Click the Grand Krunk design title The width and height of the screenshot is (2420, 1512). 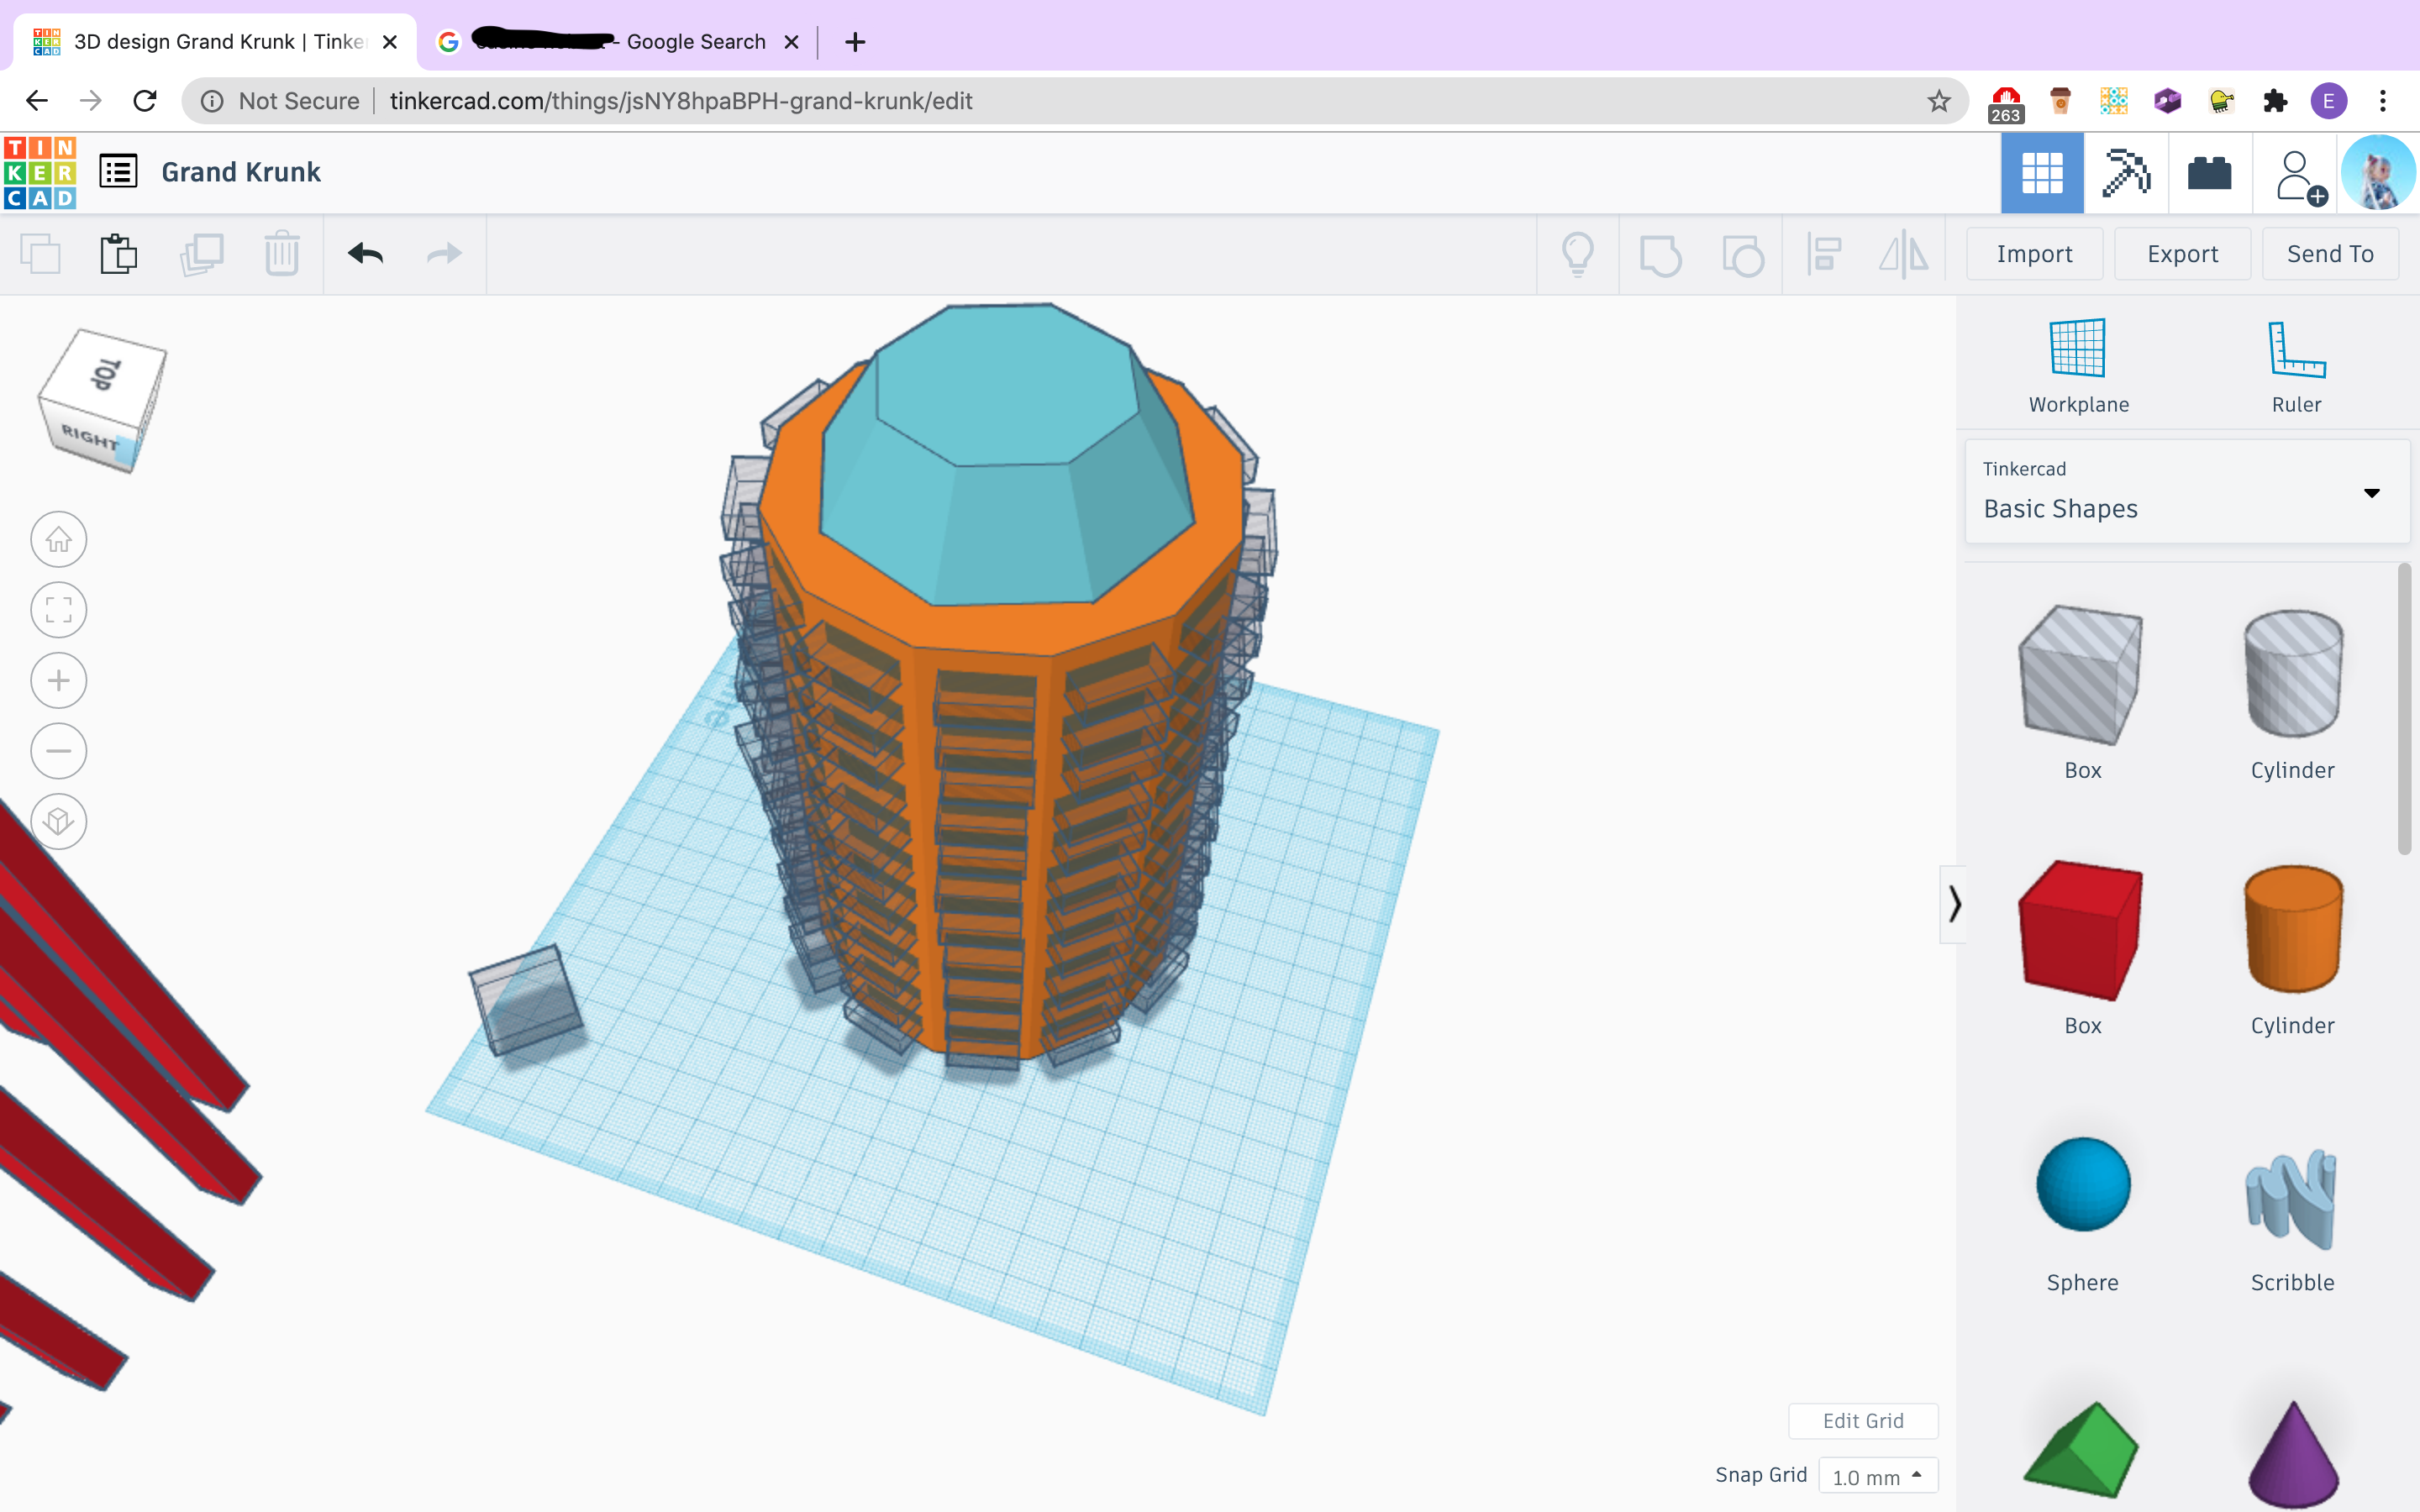click(x=241, y=172)
